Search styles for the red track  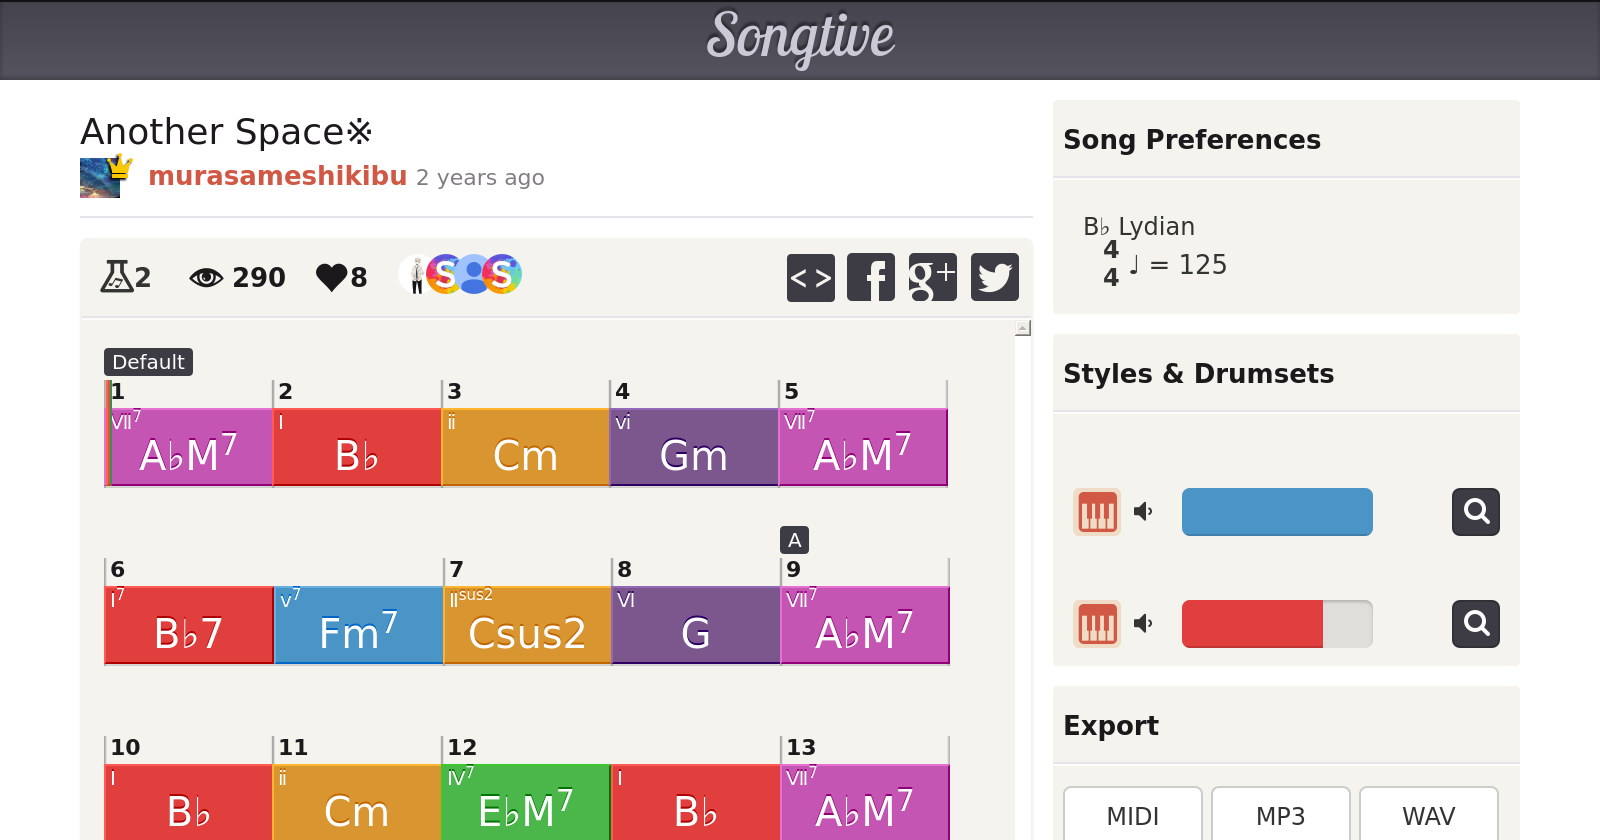(x=1475, y=624)
